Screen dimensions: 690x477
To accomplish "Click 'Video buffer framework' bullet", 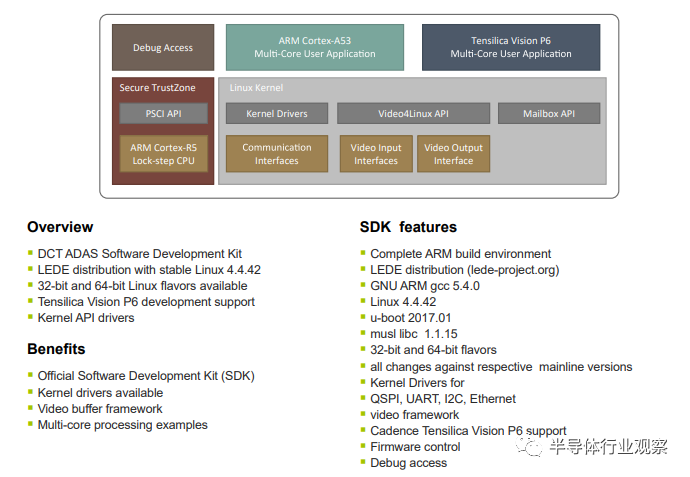I will [x=100, y=409].
